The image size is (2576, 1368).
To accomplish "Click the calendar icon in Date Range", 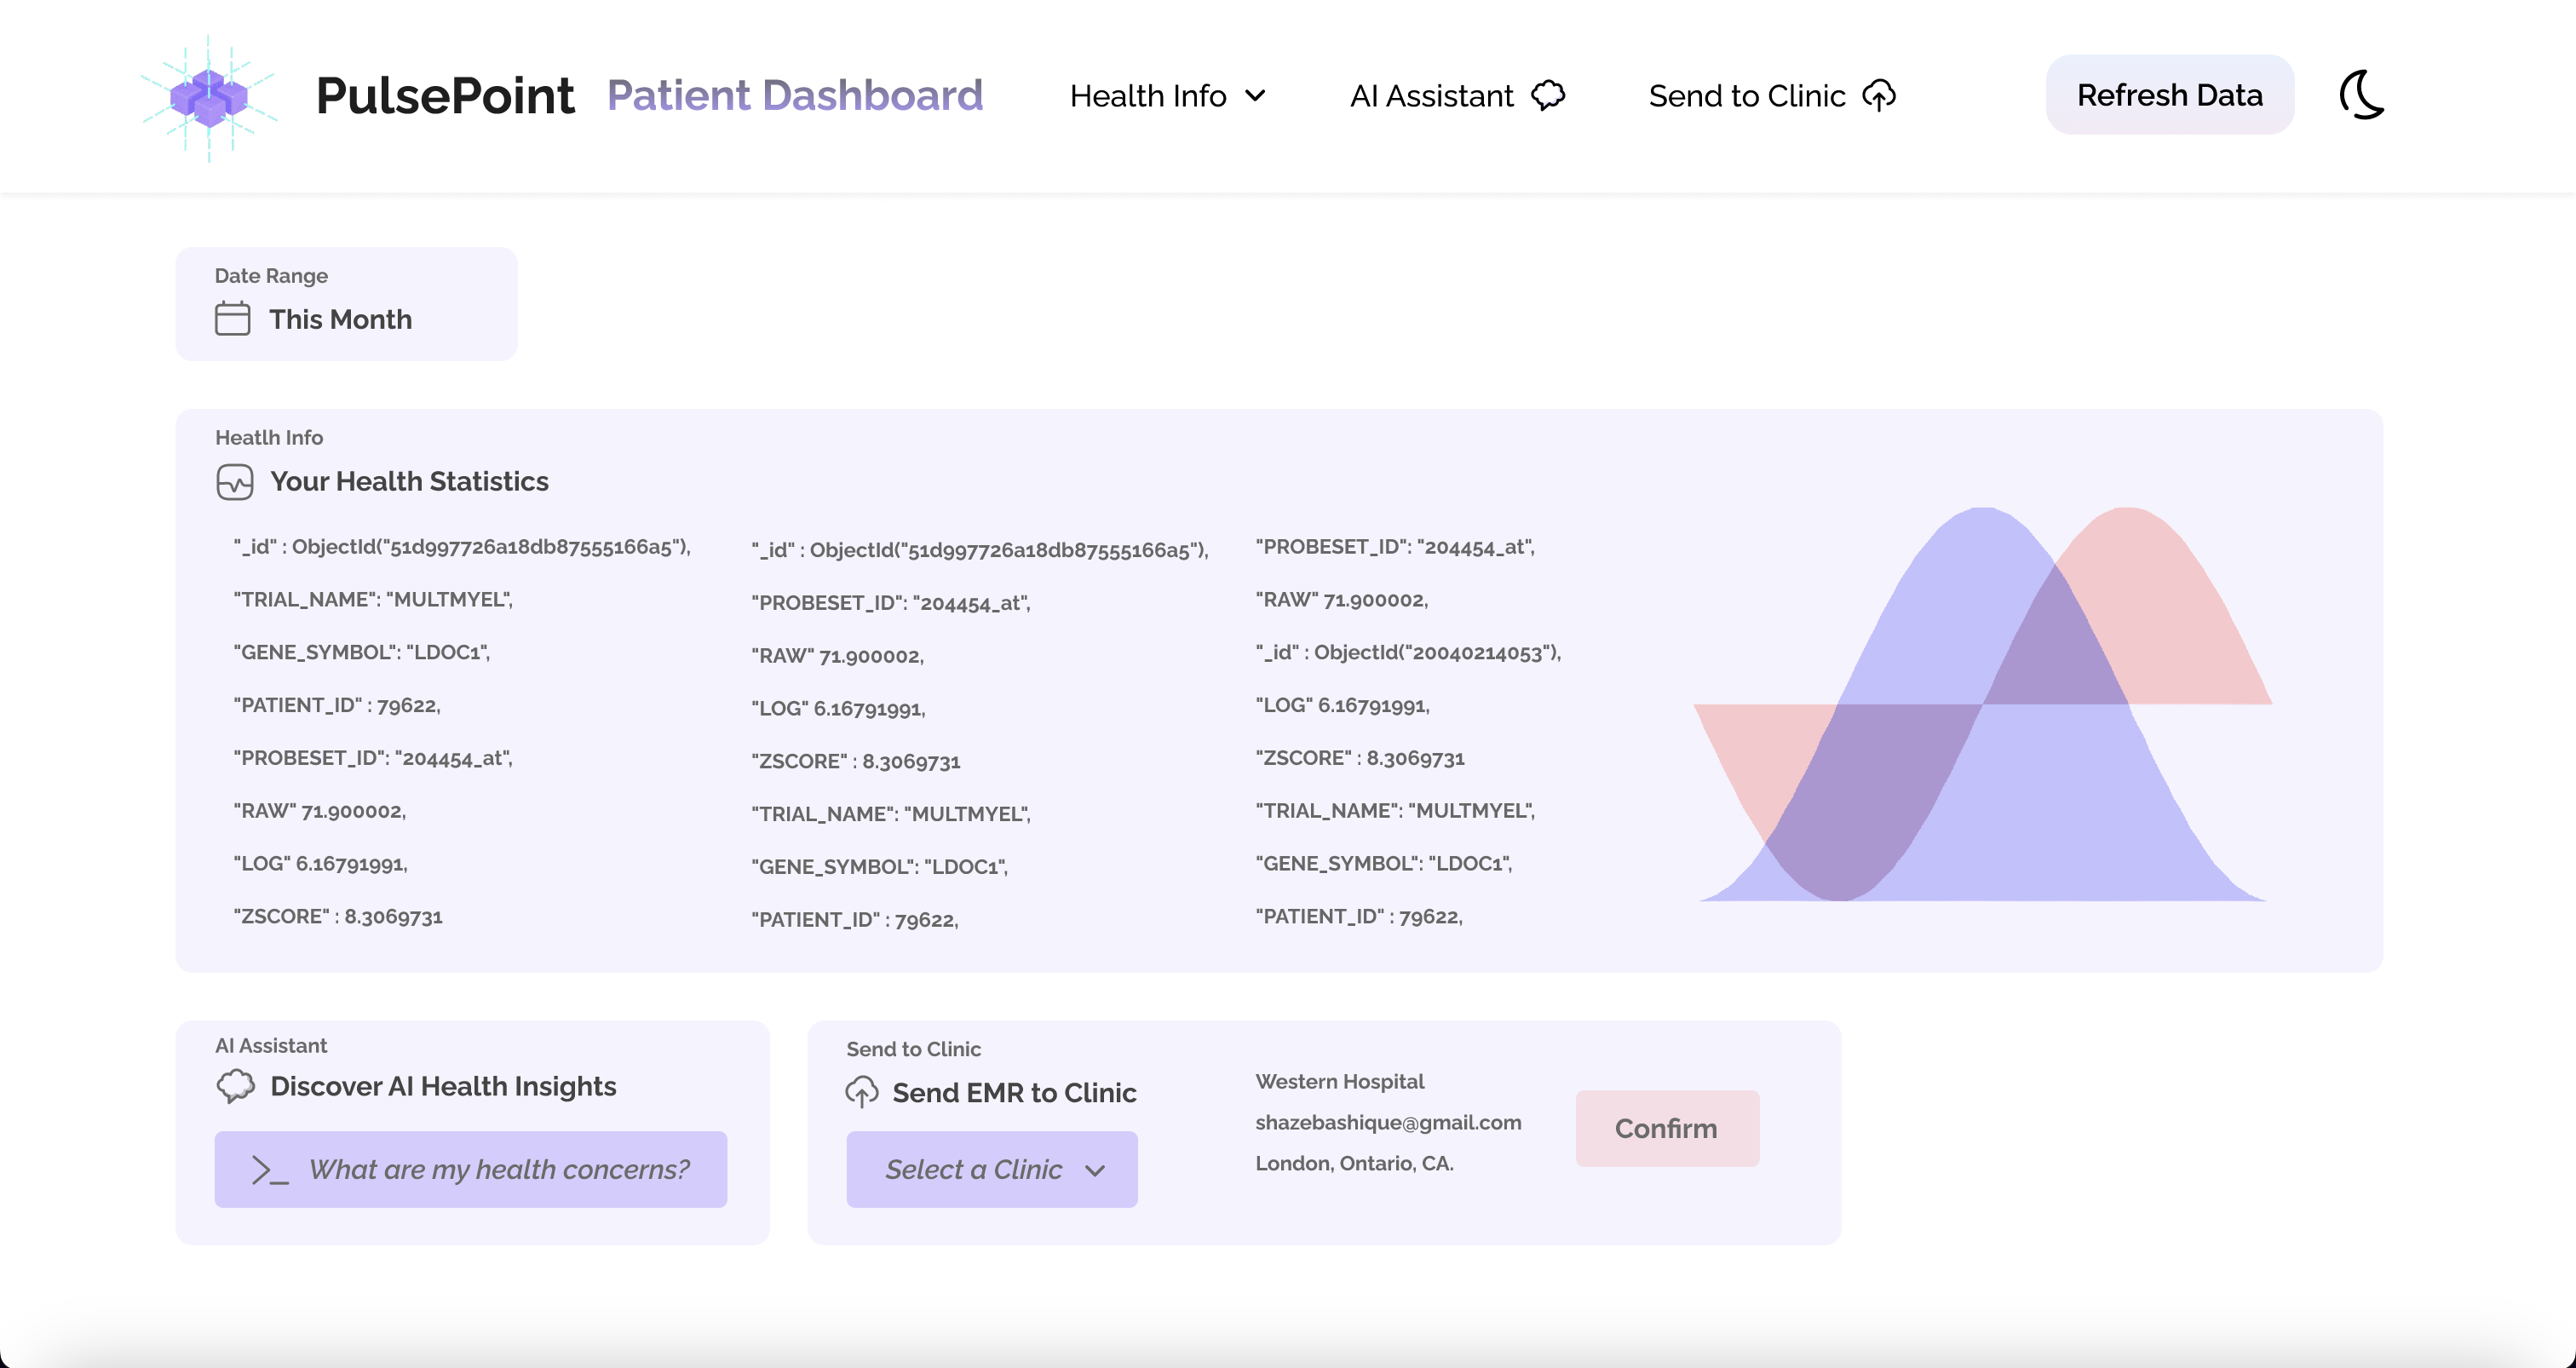I will [x=232, y=319].
